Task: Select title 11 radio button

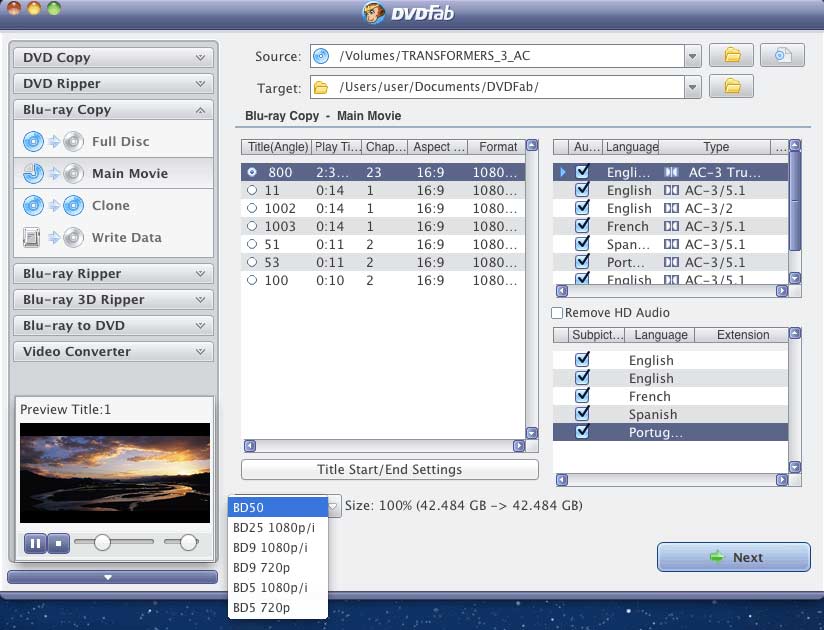Action: tap(252, 190)
